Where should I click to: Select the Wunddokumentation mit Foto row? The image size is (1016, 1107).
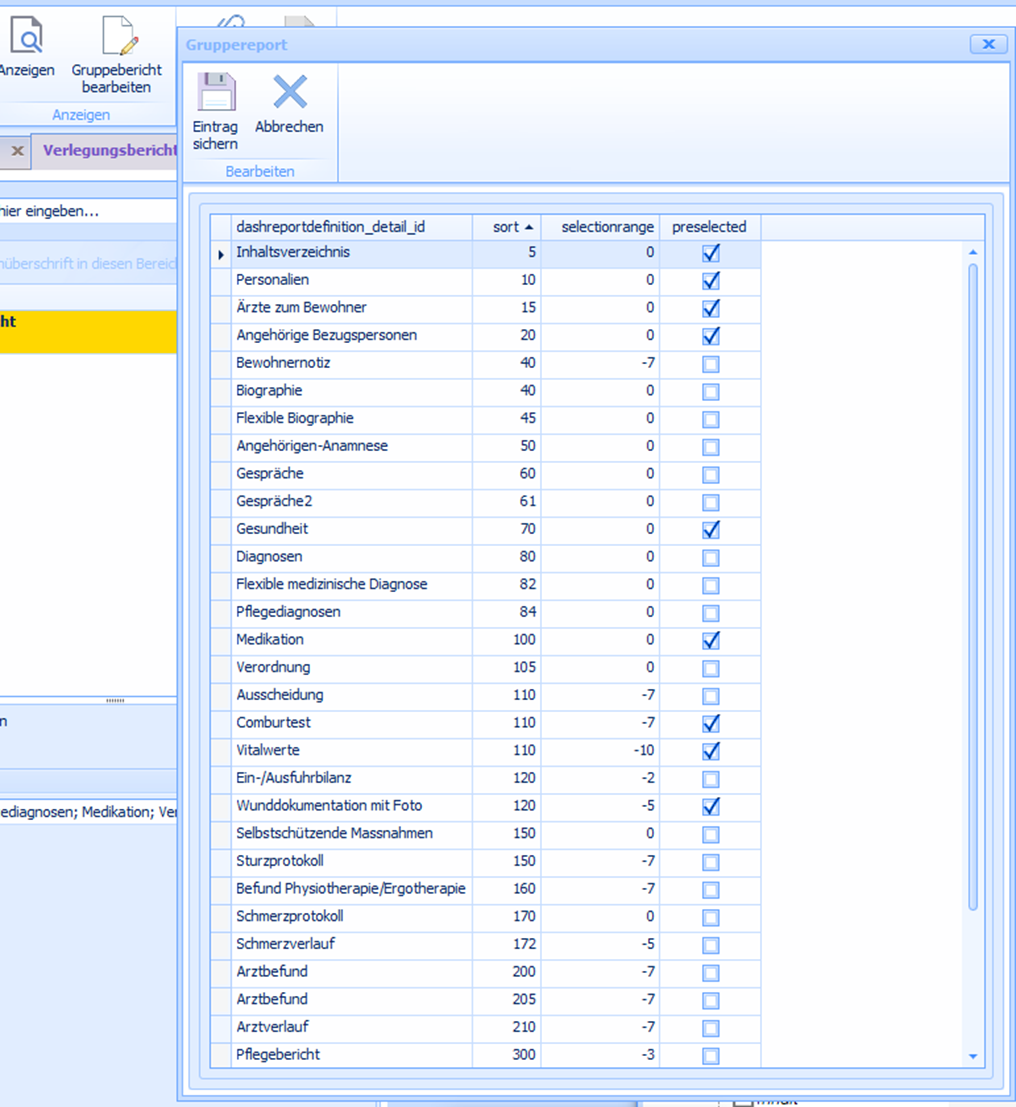[x=329, y=806]
